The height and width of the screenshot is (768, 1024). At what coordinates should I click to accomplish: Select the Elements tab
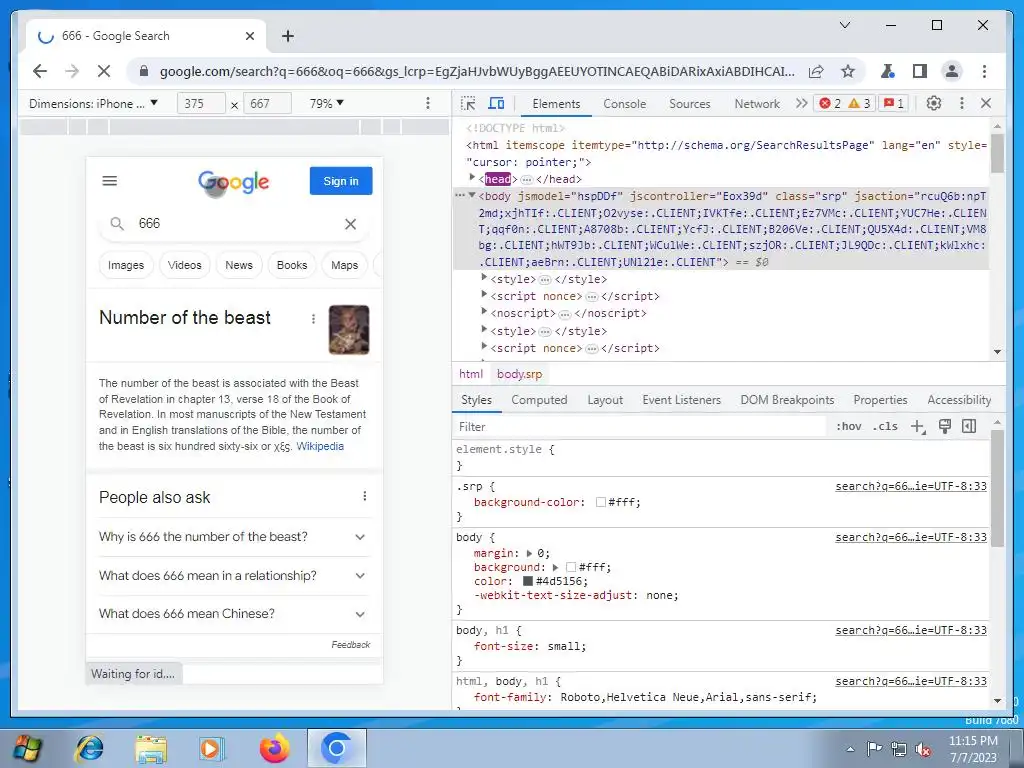[x=556, y=104]
